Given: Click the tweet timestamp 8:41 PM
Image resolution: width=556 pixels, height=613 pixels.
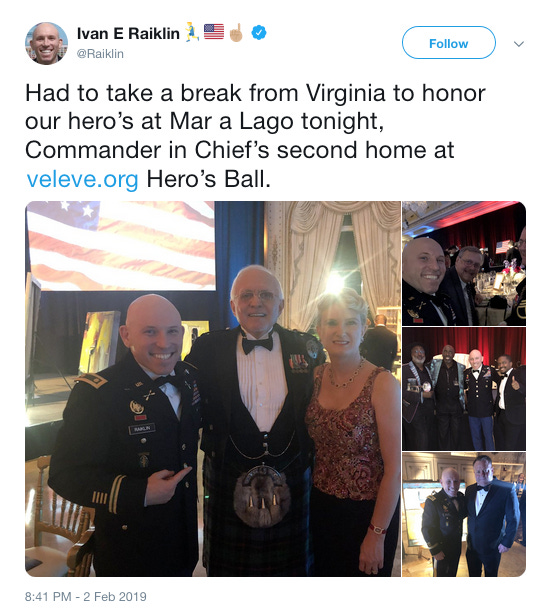Looking at the screenshot, I should coord(48,597).
